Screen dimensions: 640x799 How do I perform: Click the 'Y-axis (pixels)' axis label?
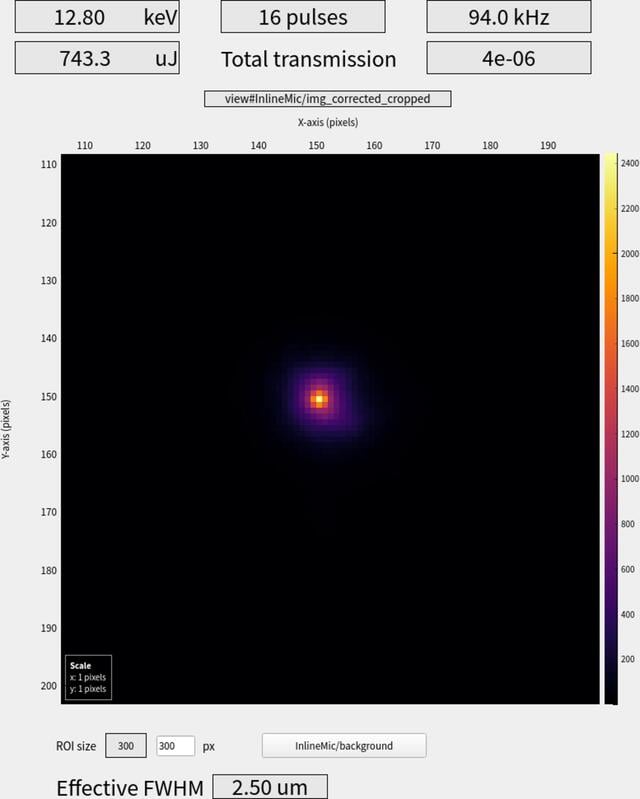tap(6, 429)
